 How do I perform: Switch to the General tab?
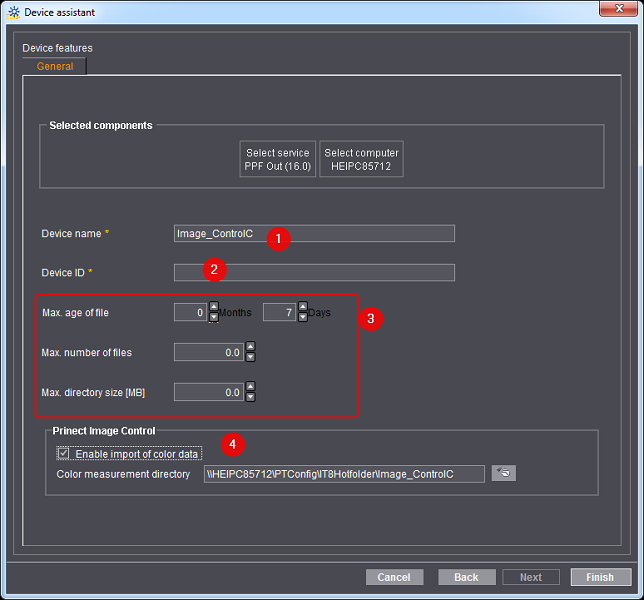click(55, 66)
